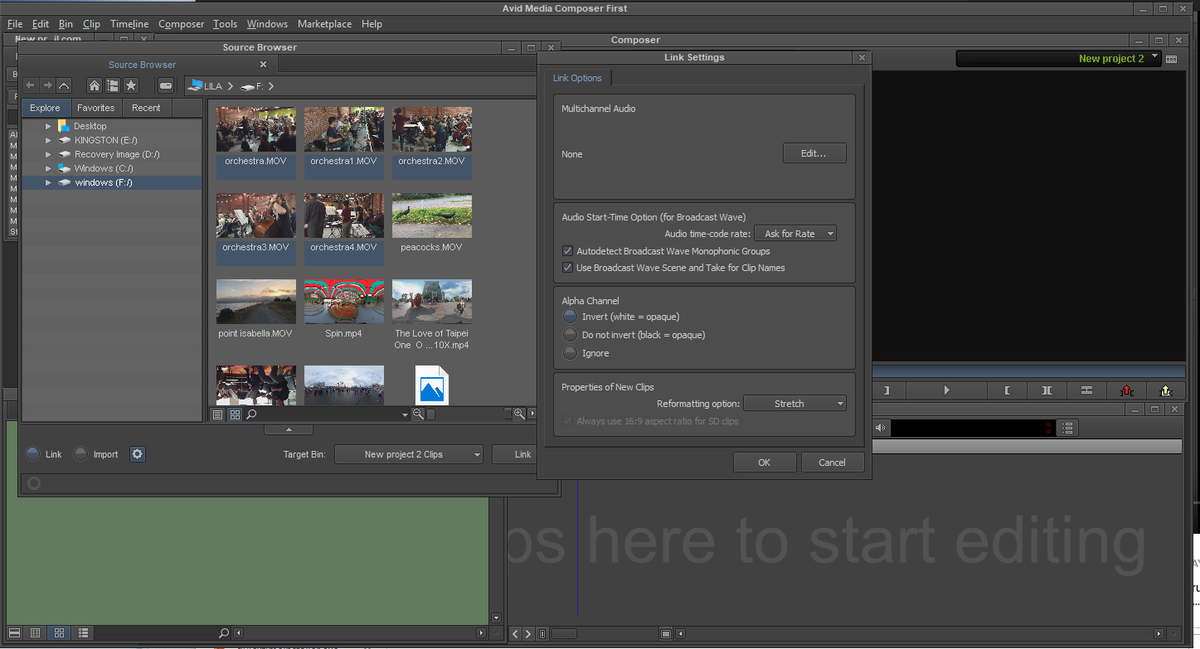Disable Autodetect Broadcast Wave Monophonic Groups
1200x649 pixels.
(568, 251)
